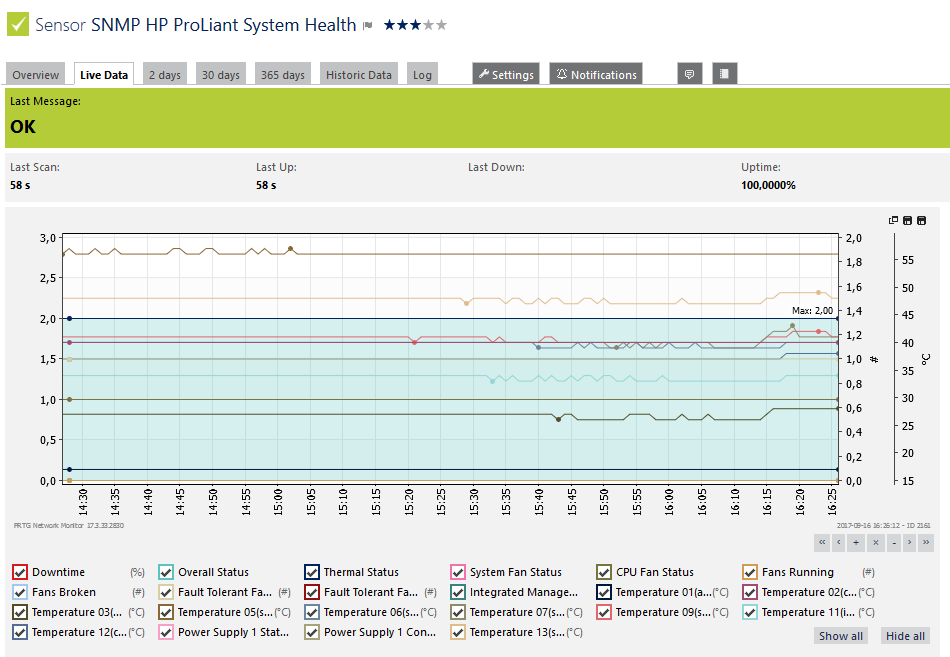
Task: Toggle the Temperature 06 channel checkbox
Action: click(312, 612)
